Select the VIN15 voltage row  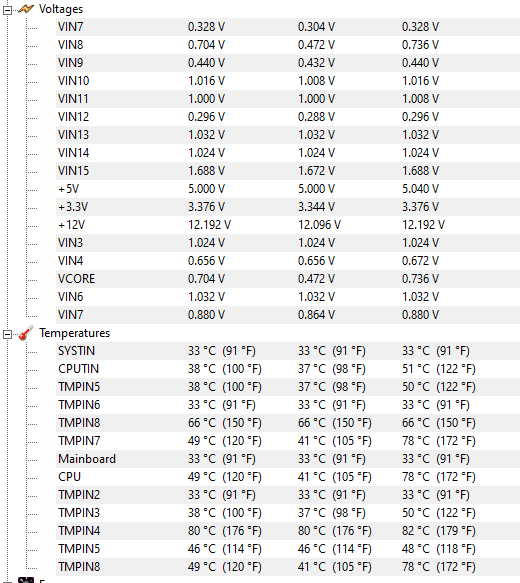[288, 171]
